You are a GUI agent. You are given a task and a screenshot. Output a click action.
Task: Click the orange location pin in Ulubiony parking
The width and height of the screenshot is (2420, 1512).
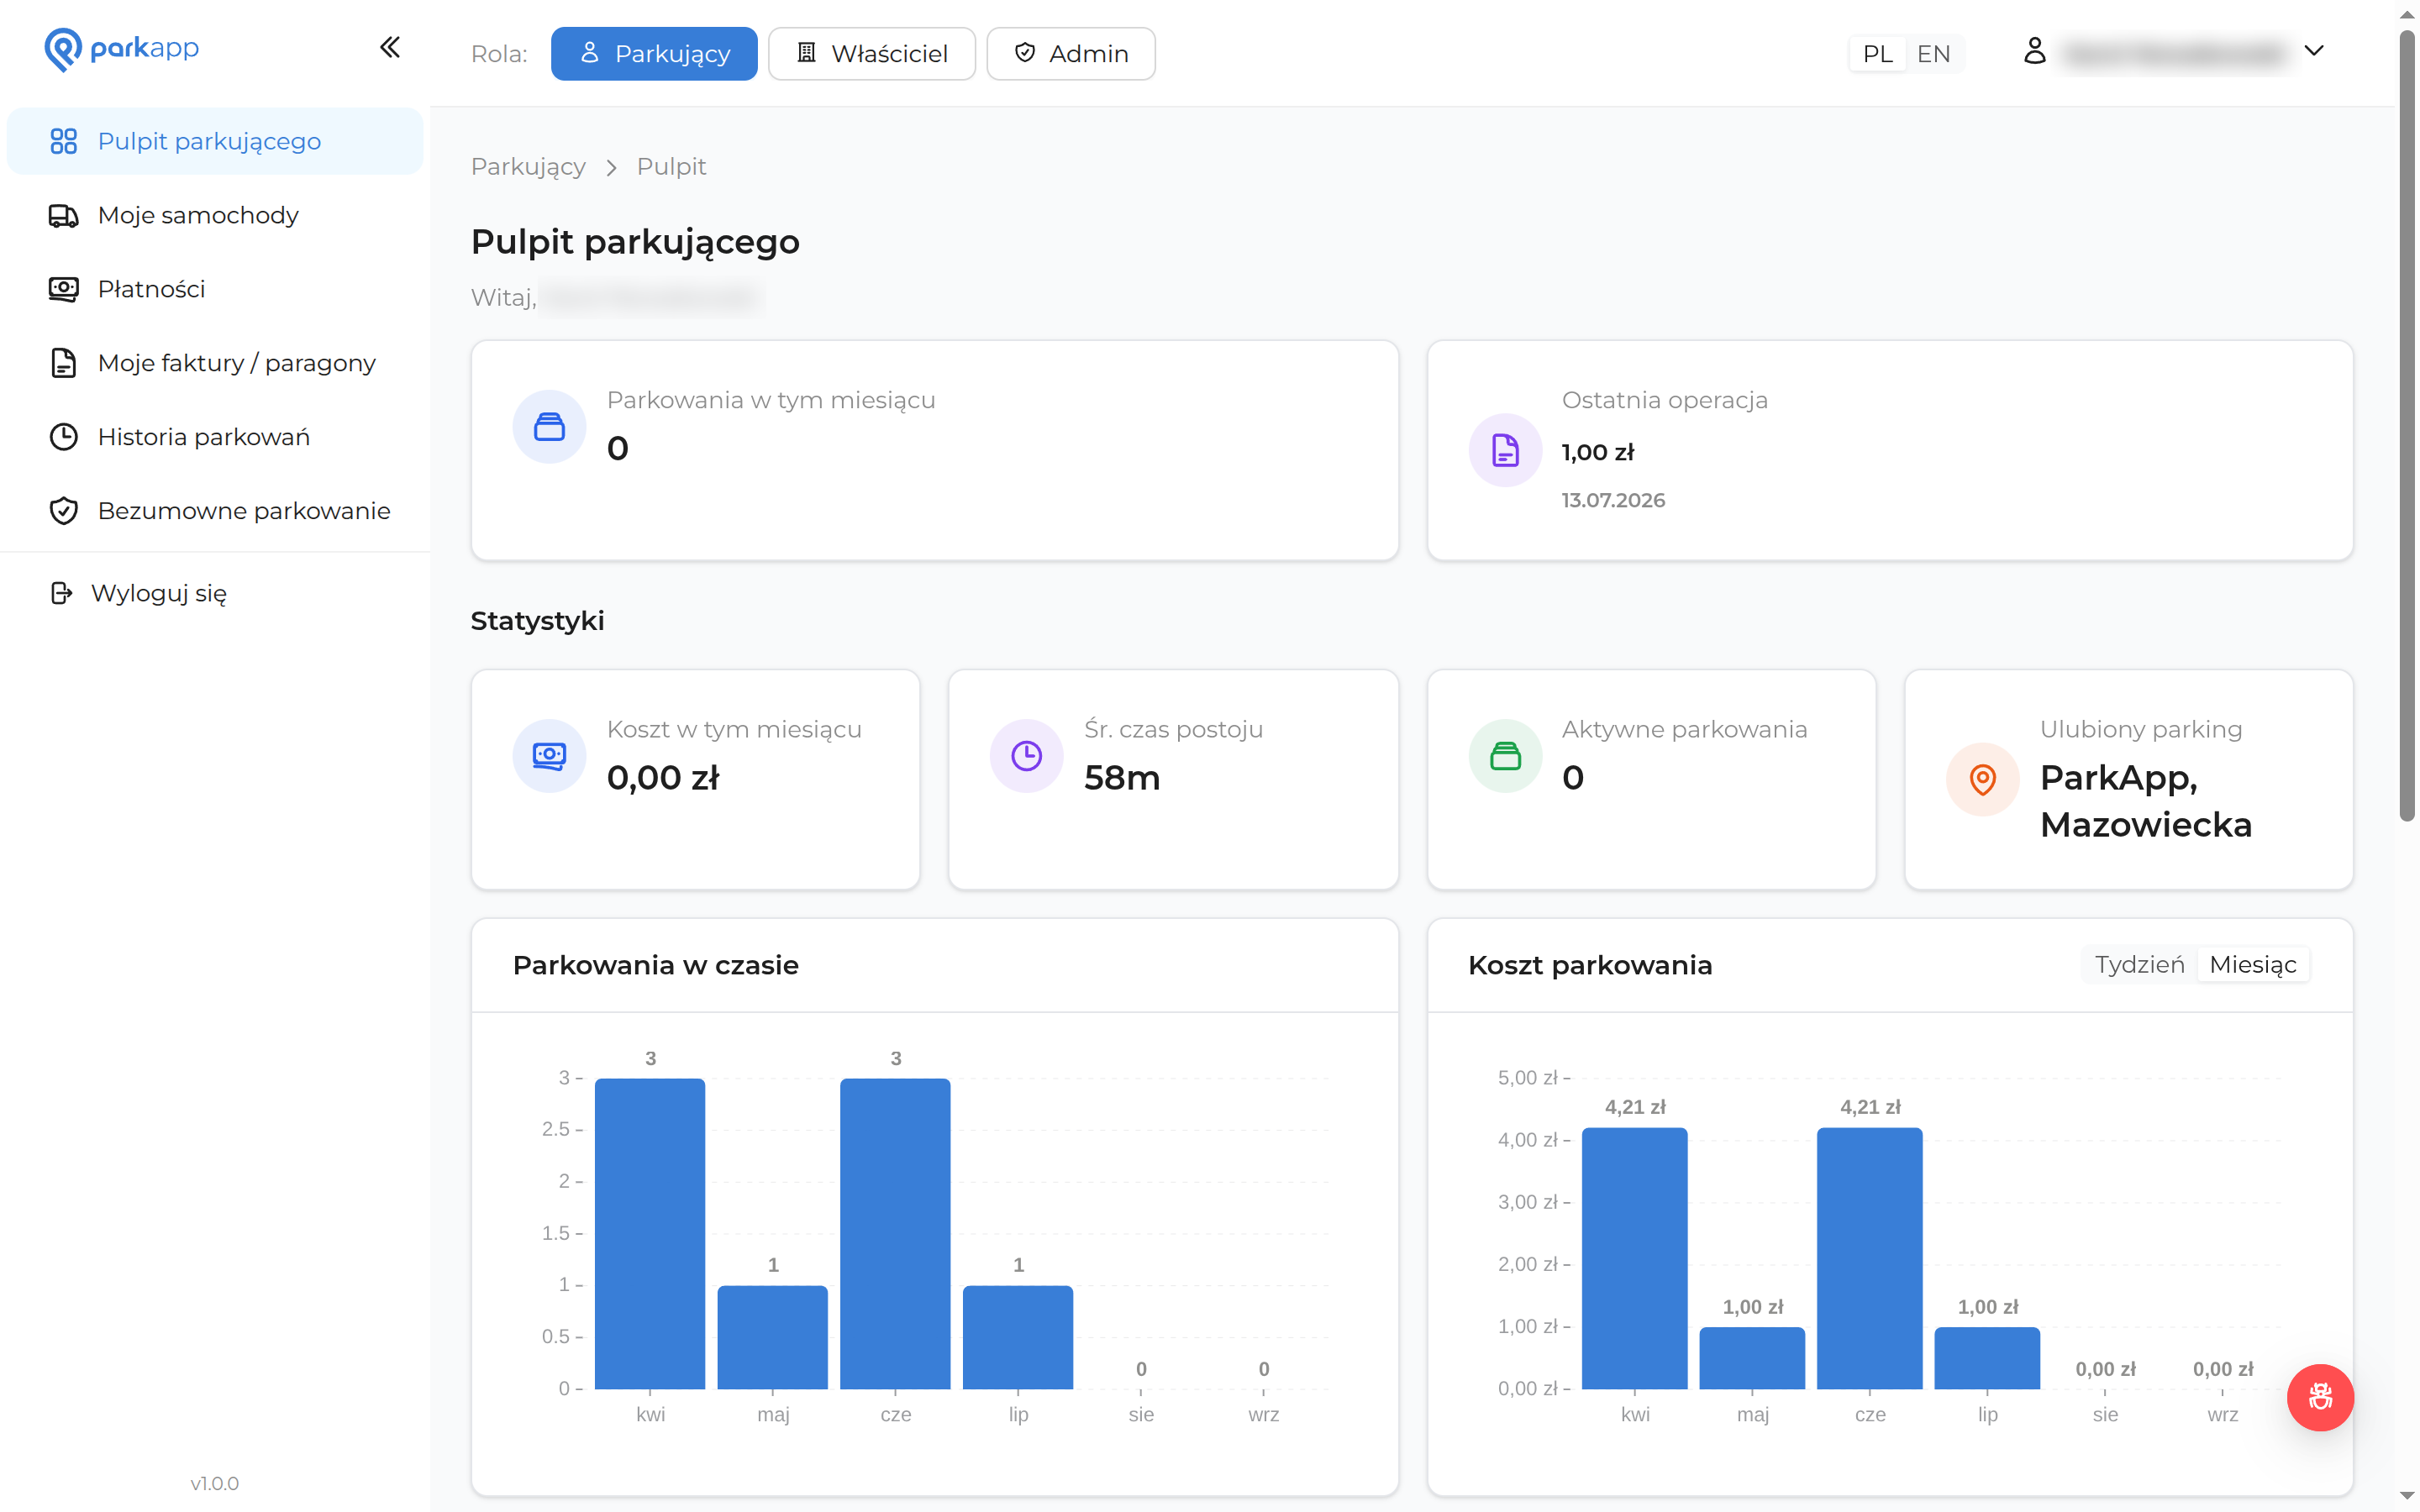1982,780
